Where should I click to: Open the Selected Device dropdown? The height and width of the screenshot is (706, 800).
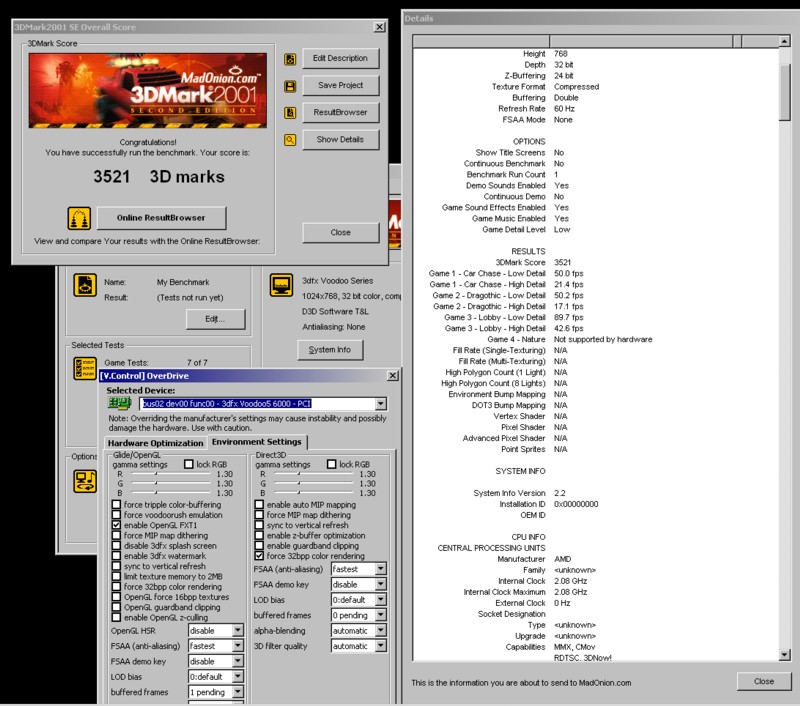click(380, 404)
